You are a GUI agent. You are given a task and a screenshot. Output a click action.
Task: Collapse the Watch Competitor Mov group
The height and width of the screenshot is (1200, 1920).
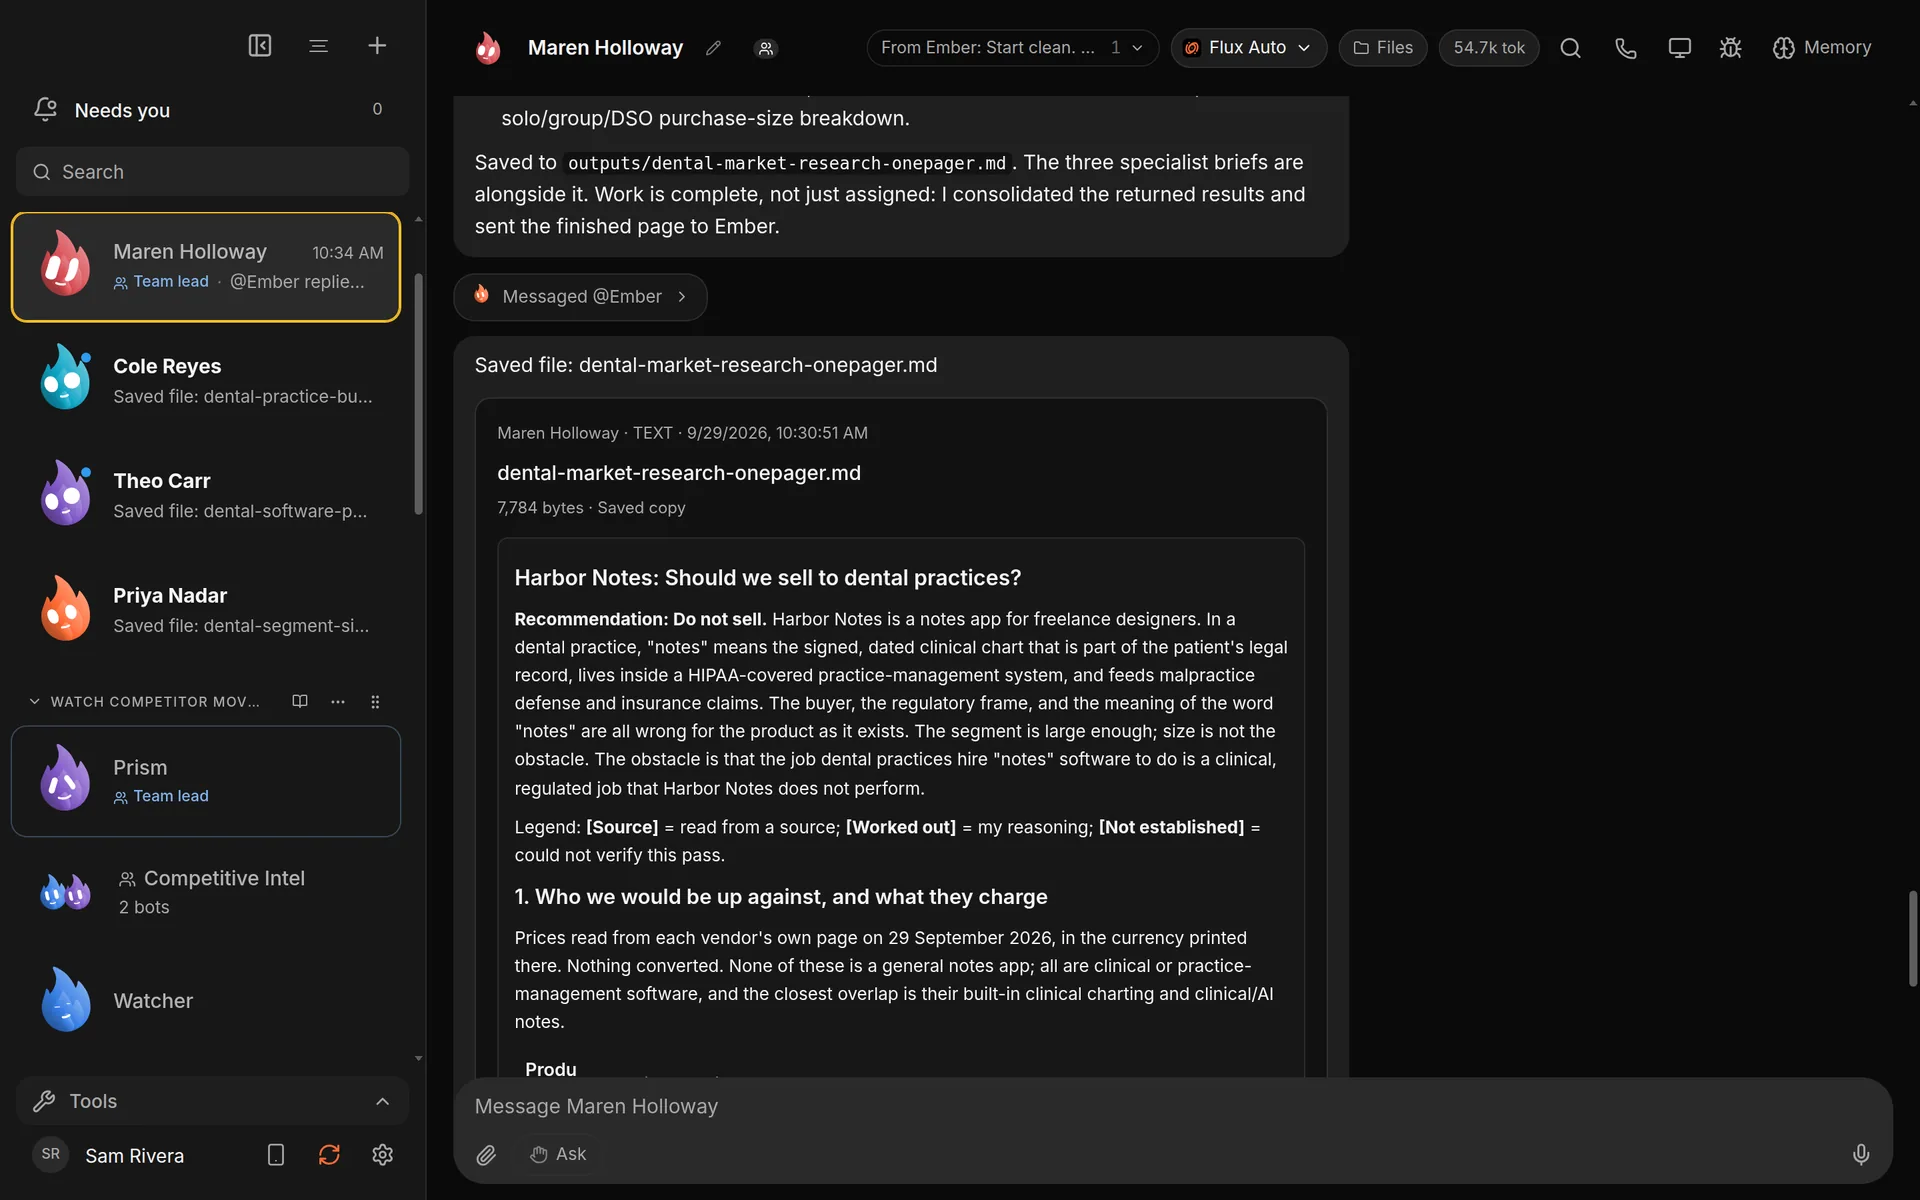point(35,702)
